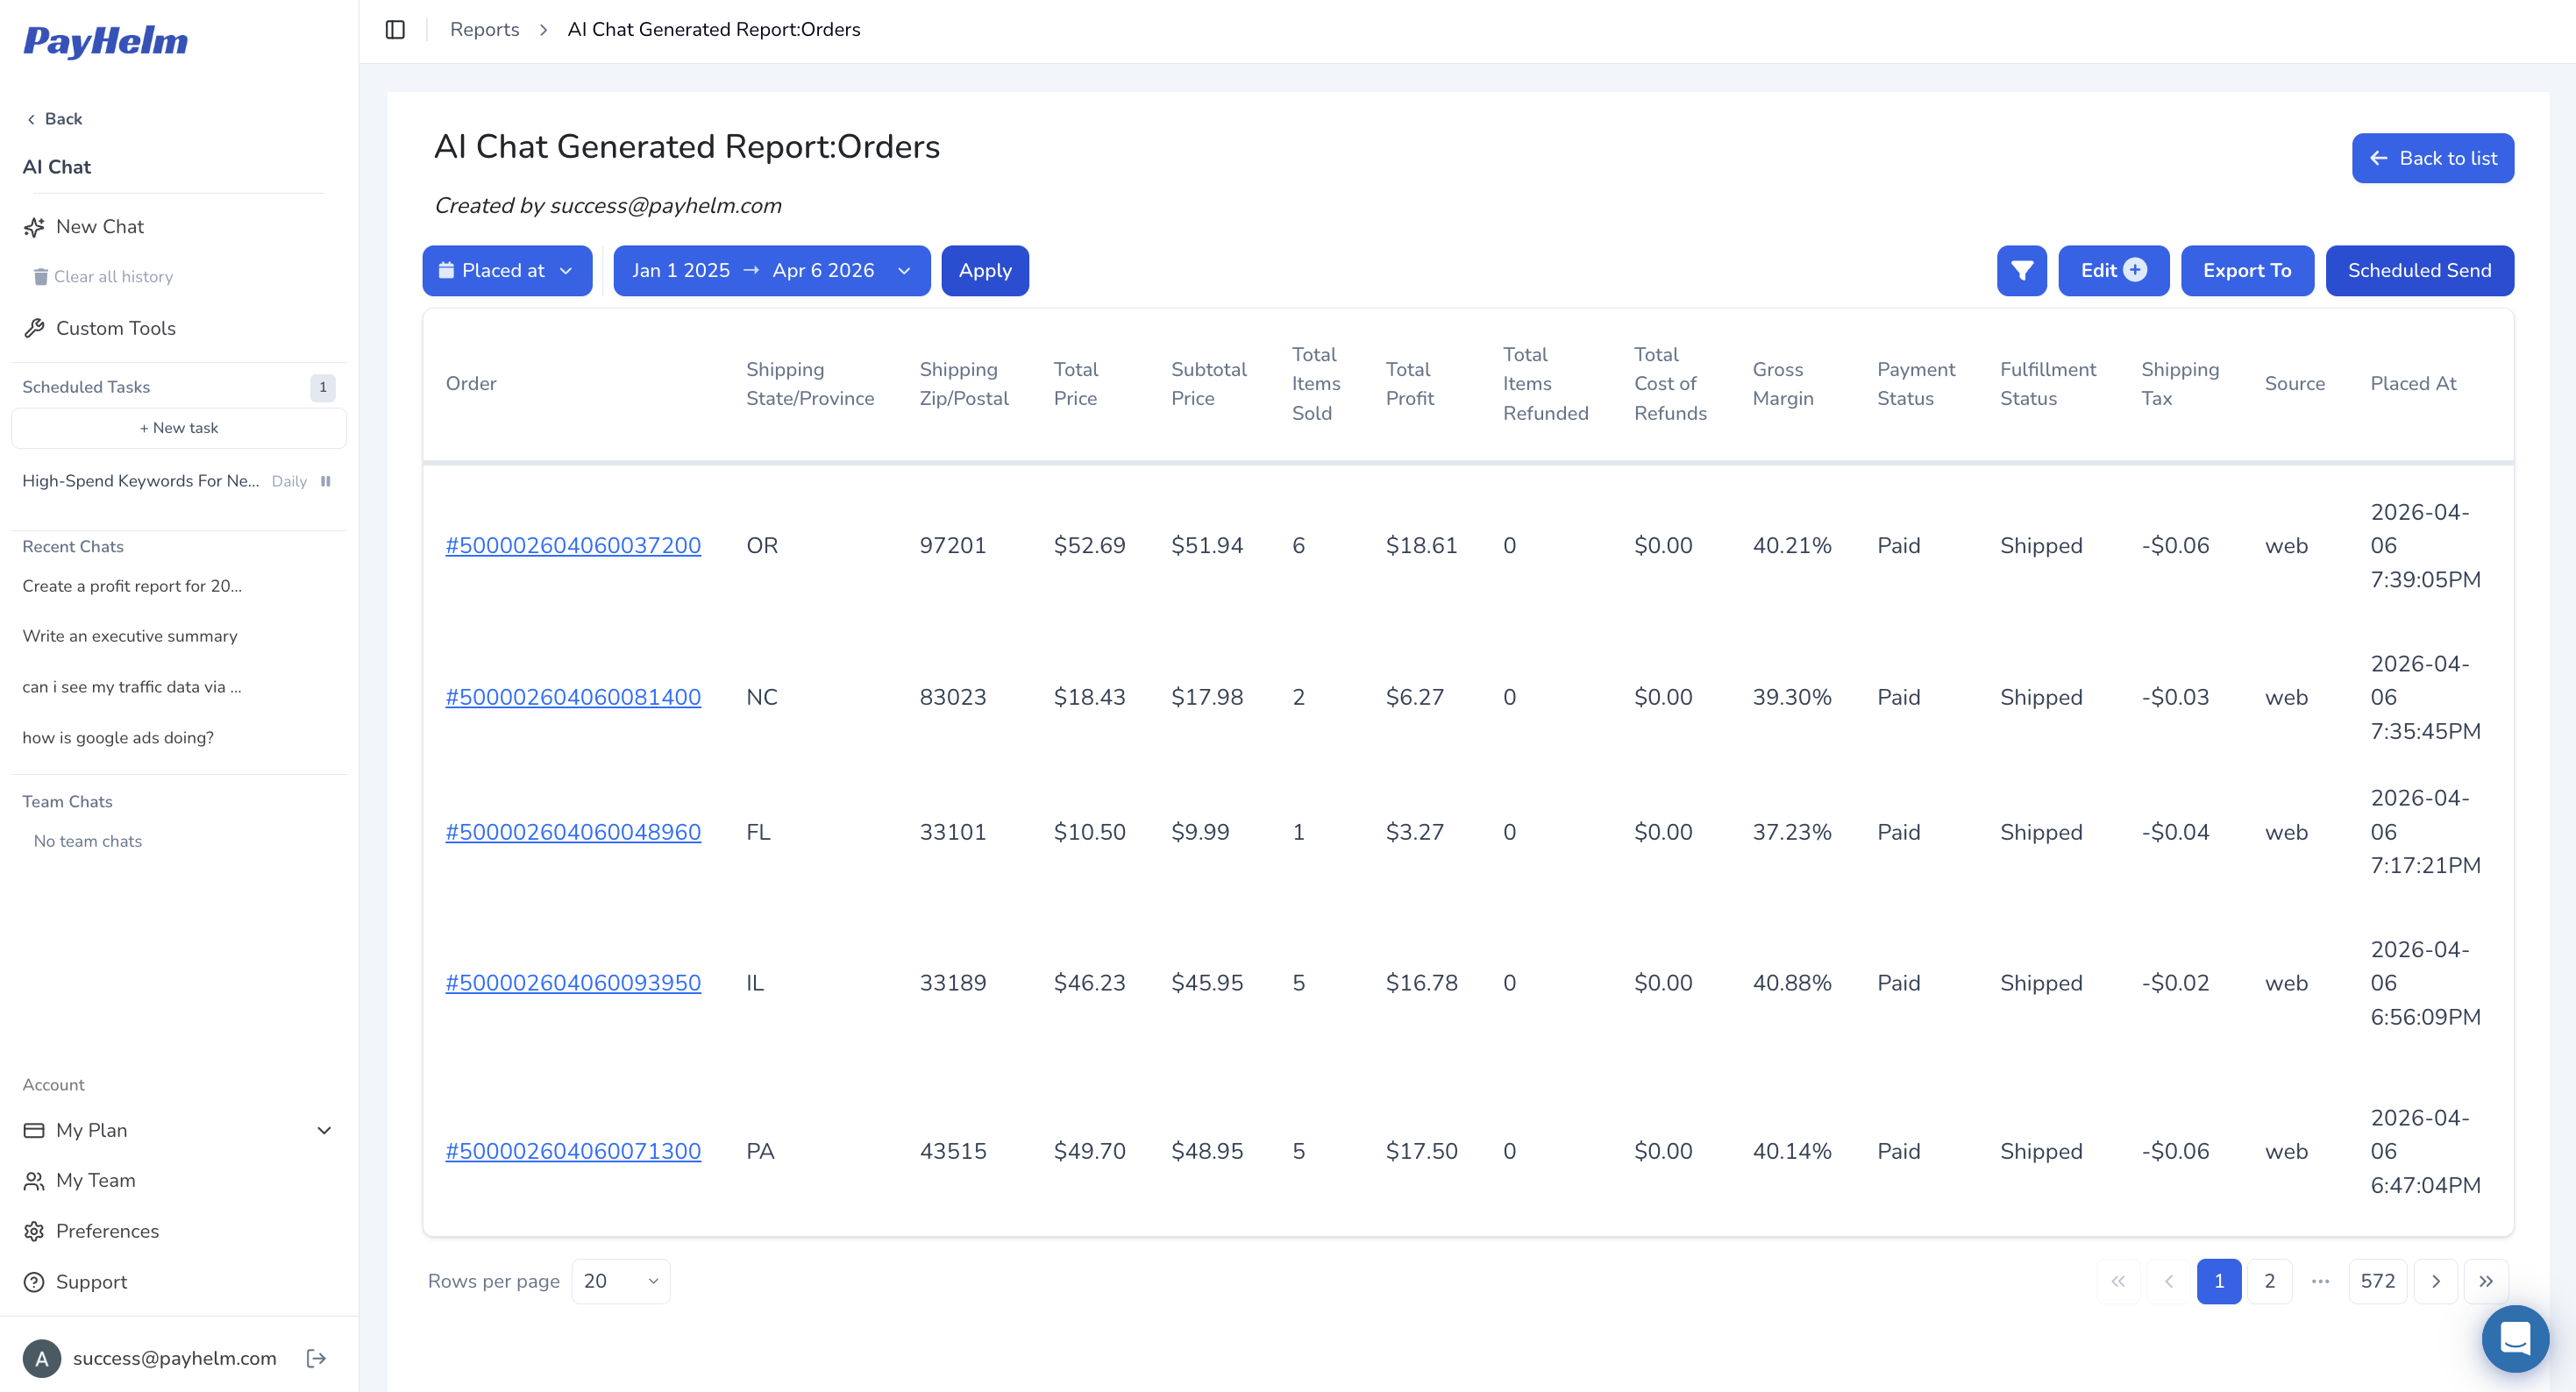
Task: Open order #500002604060071300
Action: tap(573, 1151)
